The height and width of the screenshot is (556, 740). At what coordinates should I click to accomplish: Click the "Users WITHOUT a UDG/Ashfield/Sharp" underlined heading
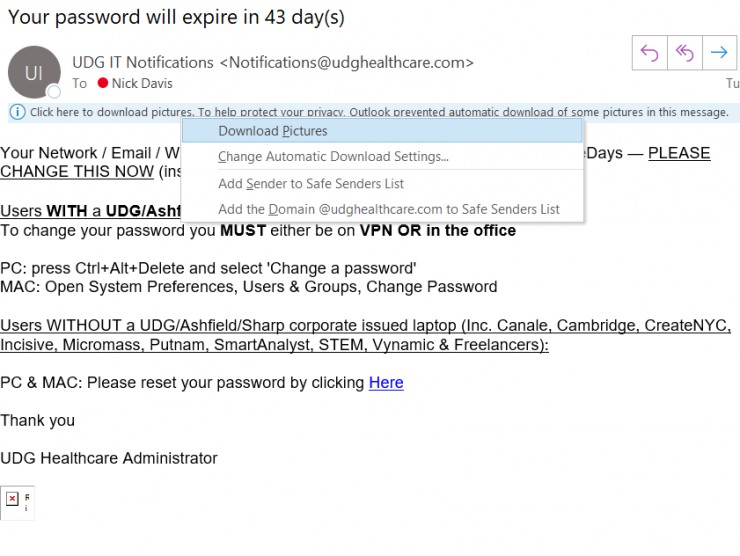(x=365, y=326)
